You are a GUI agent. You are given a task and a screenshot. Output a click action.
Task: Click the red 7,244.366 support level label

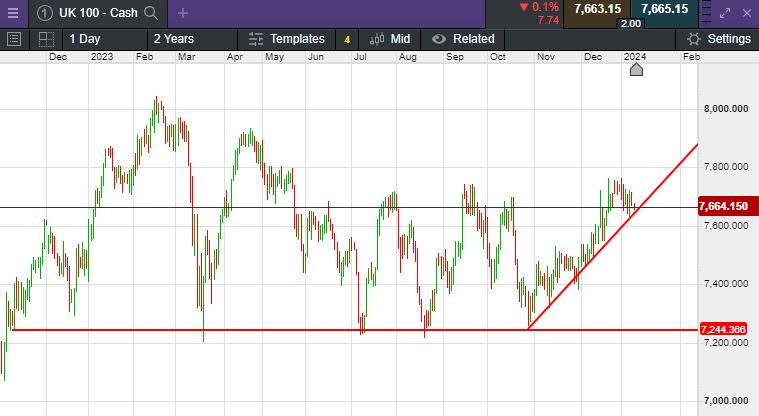click(726, 329)
